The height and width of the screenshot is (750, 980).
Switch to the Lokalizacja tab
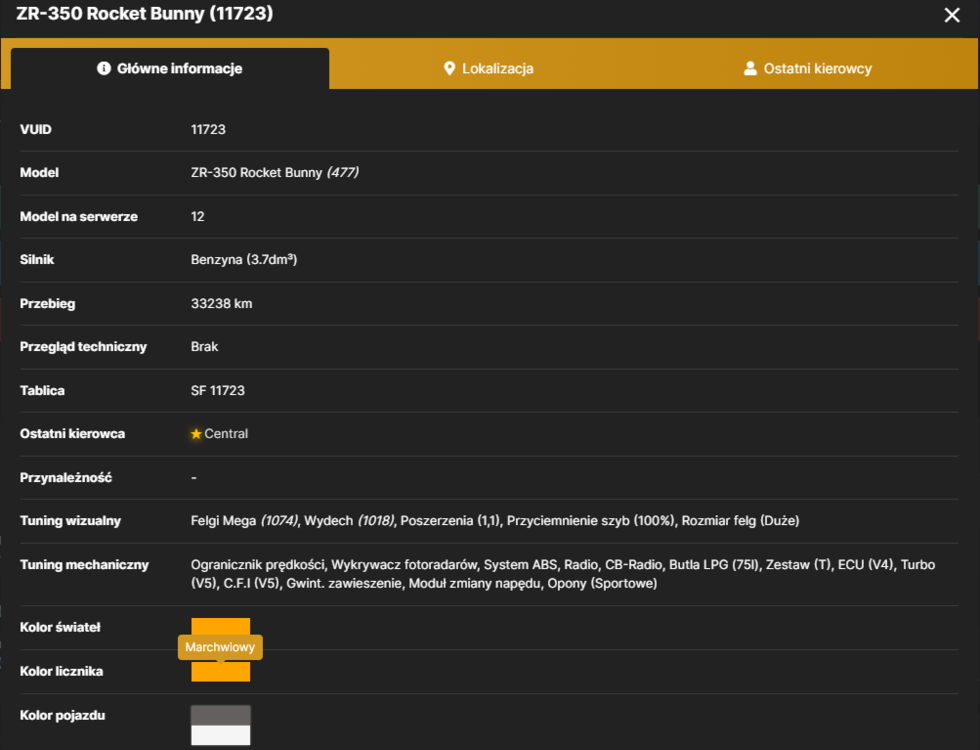[488, 69]
